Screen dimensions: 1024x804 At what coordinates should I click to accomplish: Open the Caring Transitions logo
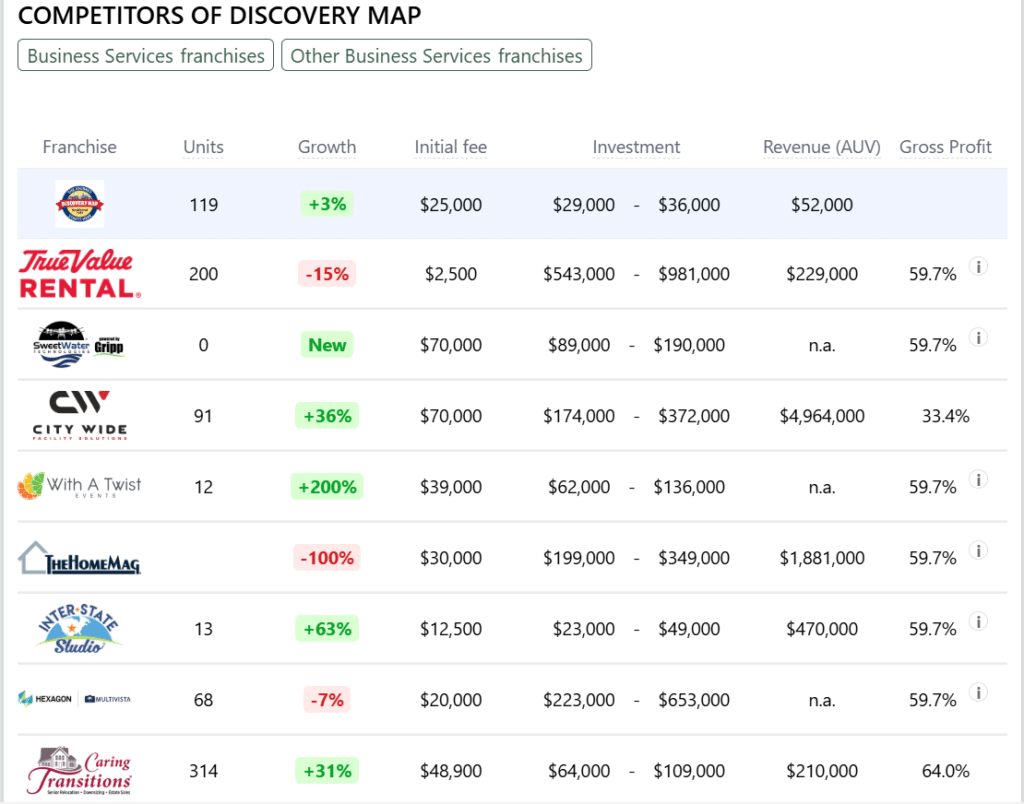click(79, 771)
